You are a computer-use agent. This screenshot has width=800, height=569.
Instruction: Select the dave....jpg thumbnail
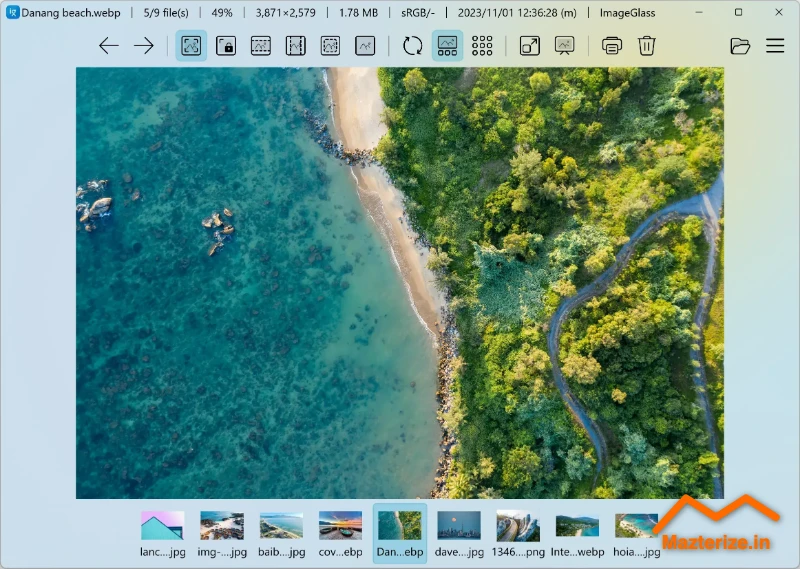pyautogui.click(x=459, y=534)
